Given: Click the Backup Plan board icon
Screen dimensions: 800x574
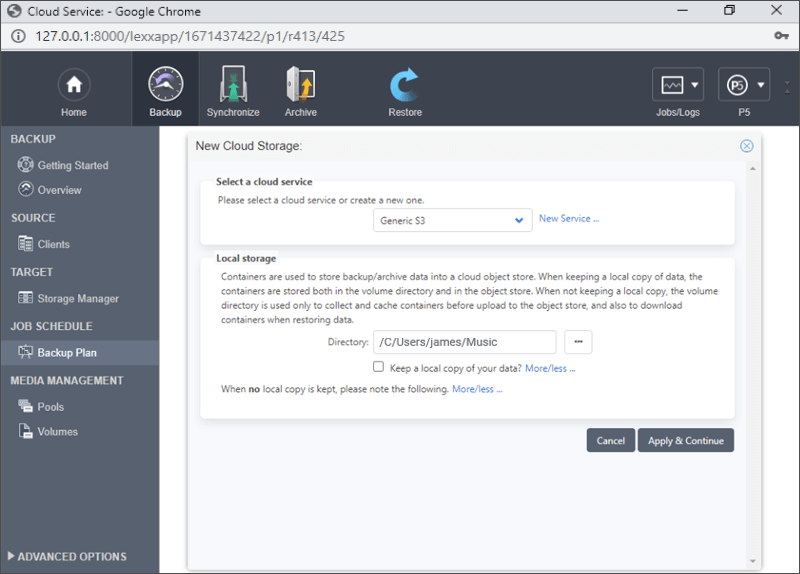Looking at the screenshot, I should click(26, 352).
